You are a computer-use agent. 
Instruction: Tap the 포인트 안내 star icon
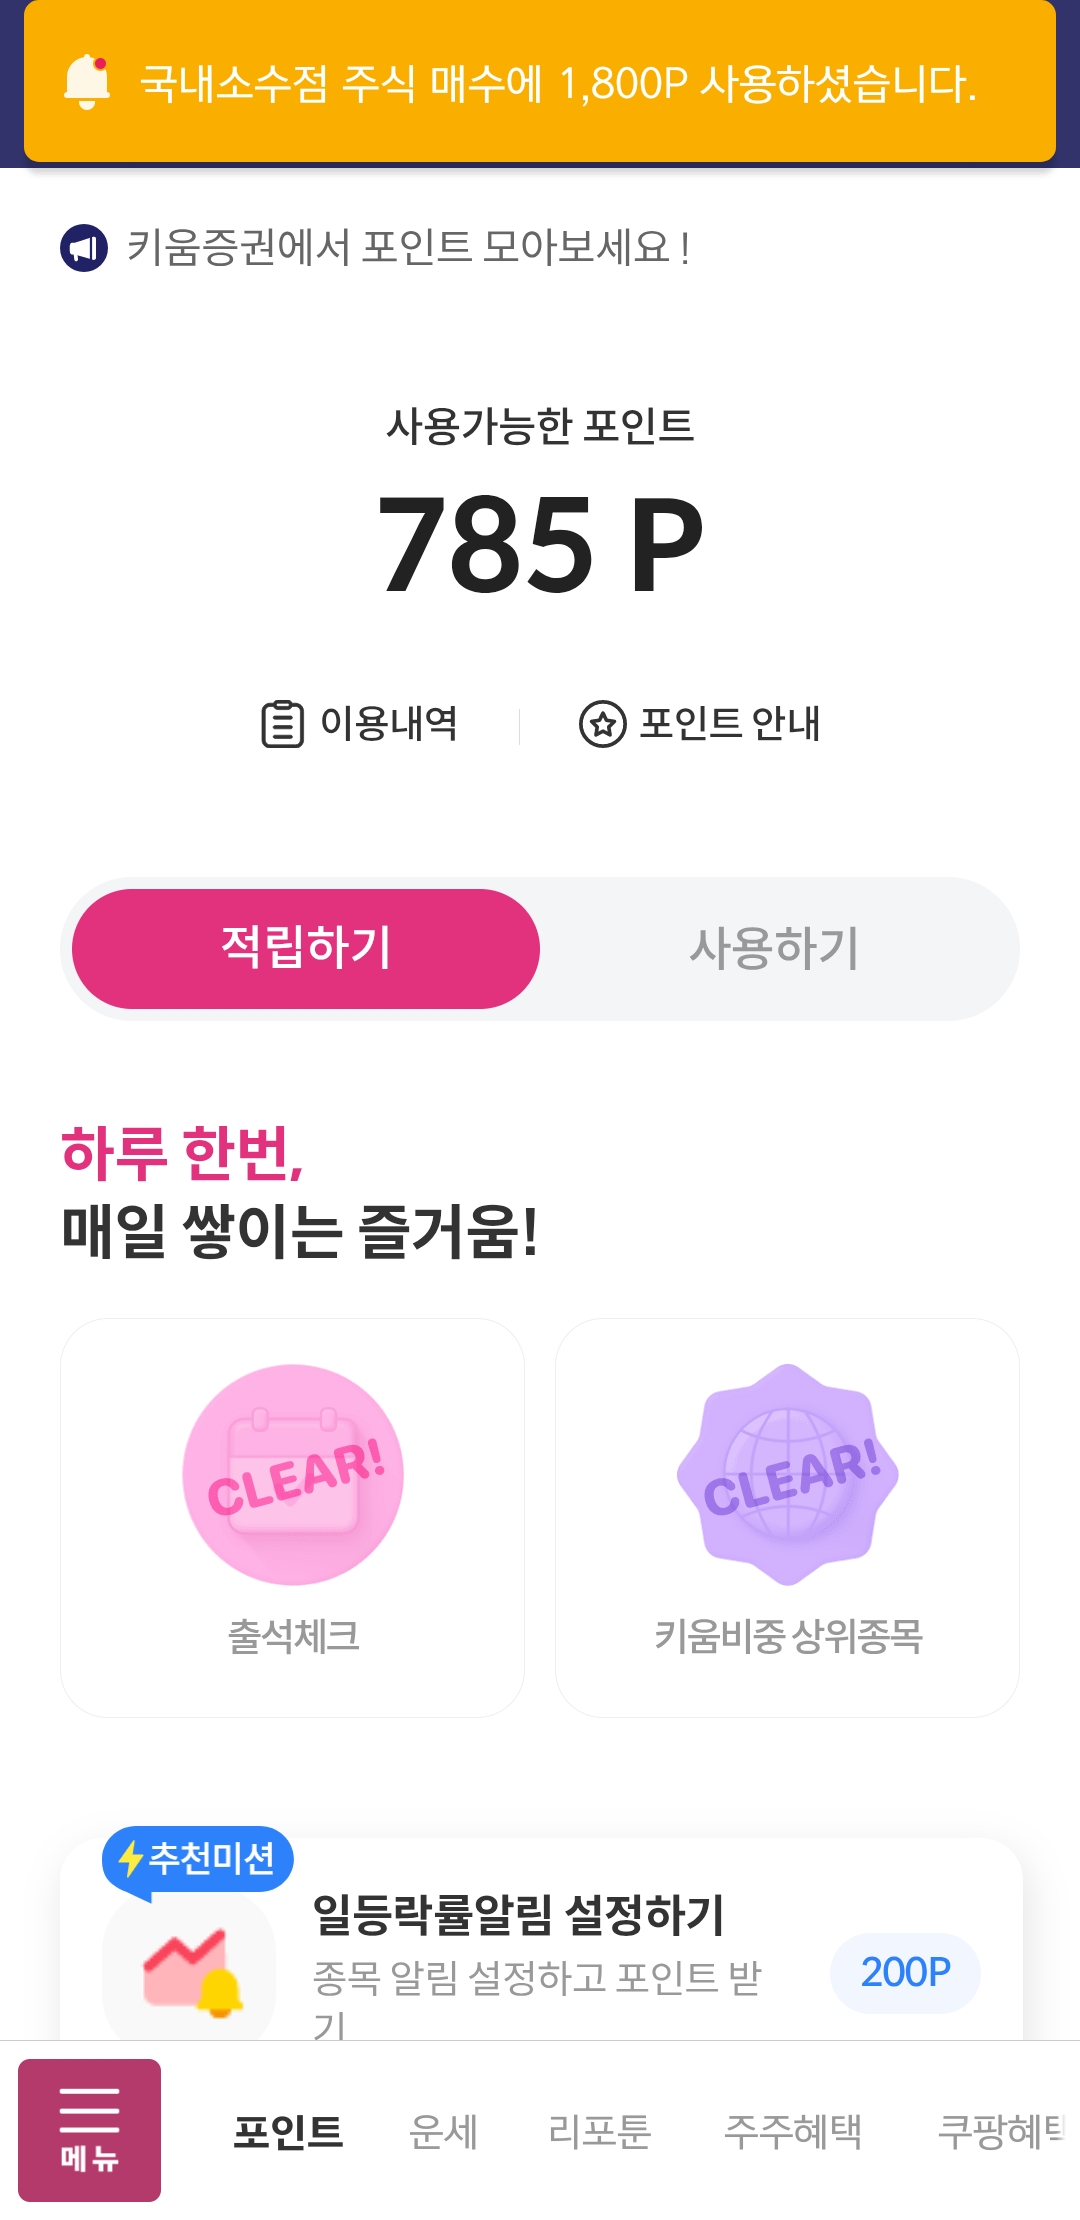click(602, 724)
